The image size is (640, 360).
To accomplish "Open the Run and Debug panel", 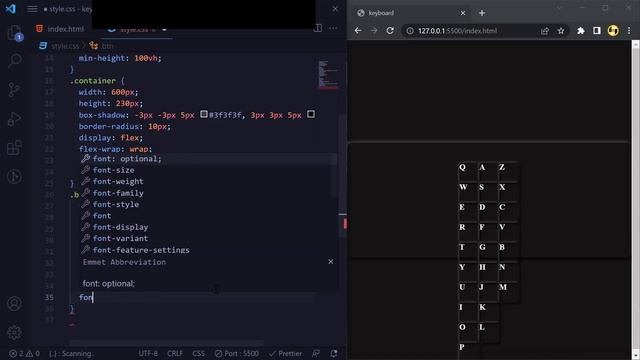I will coord(15,119).
